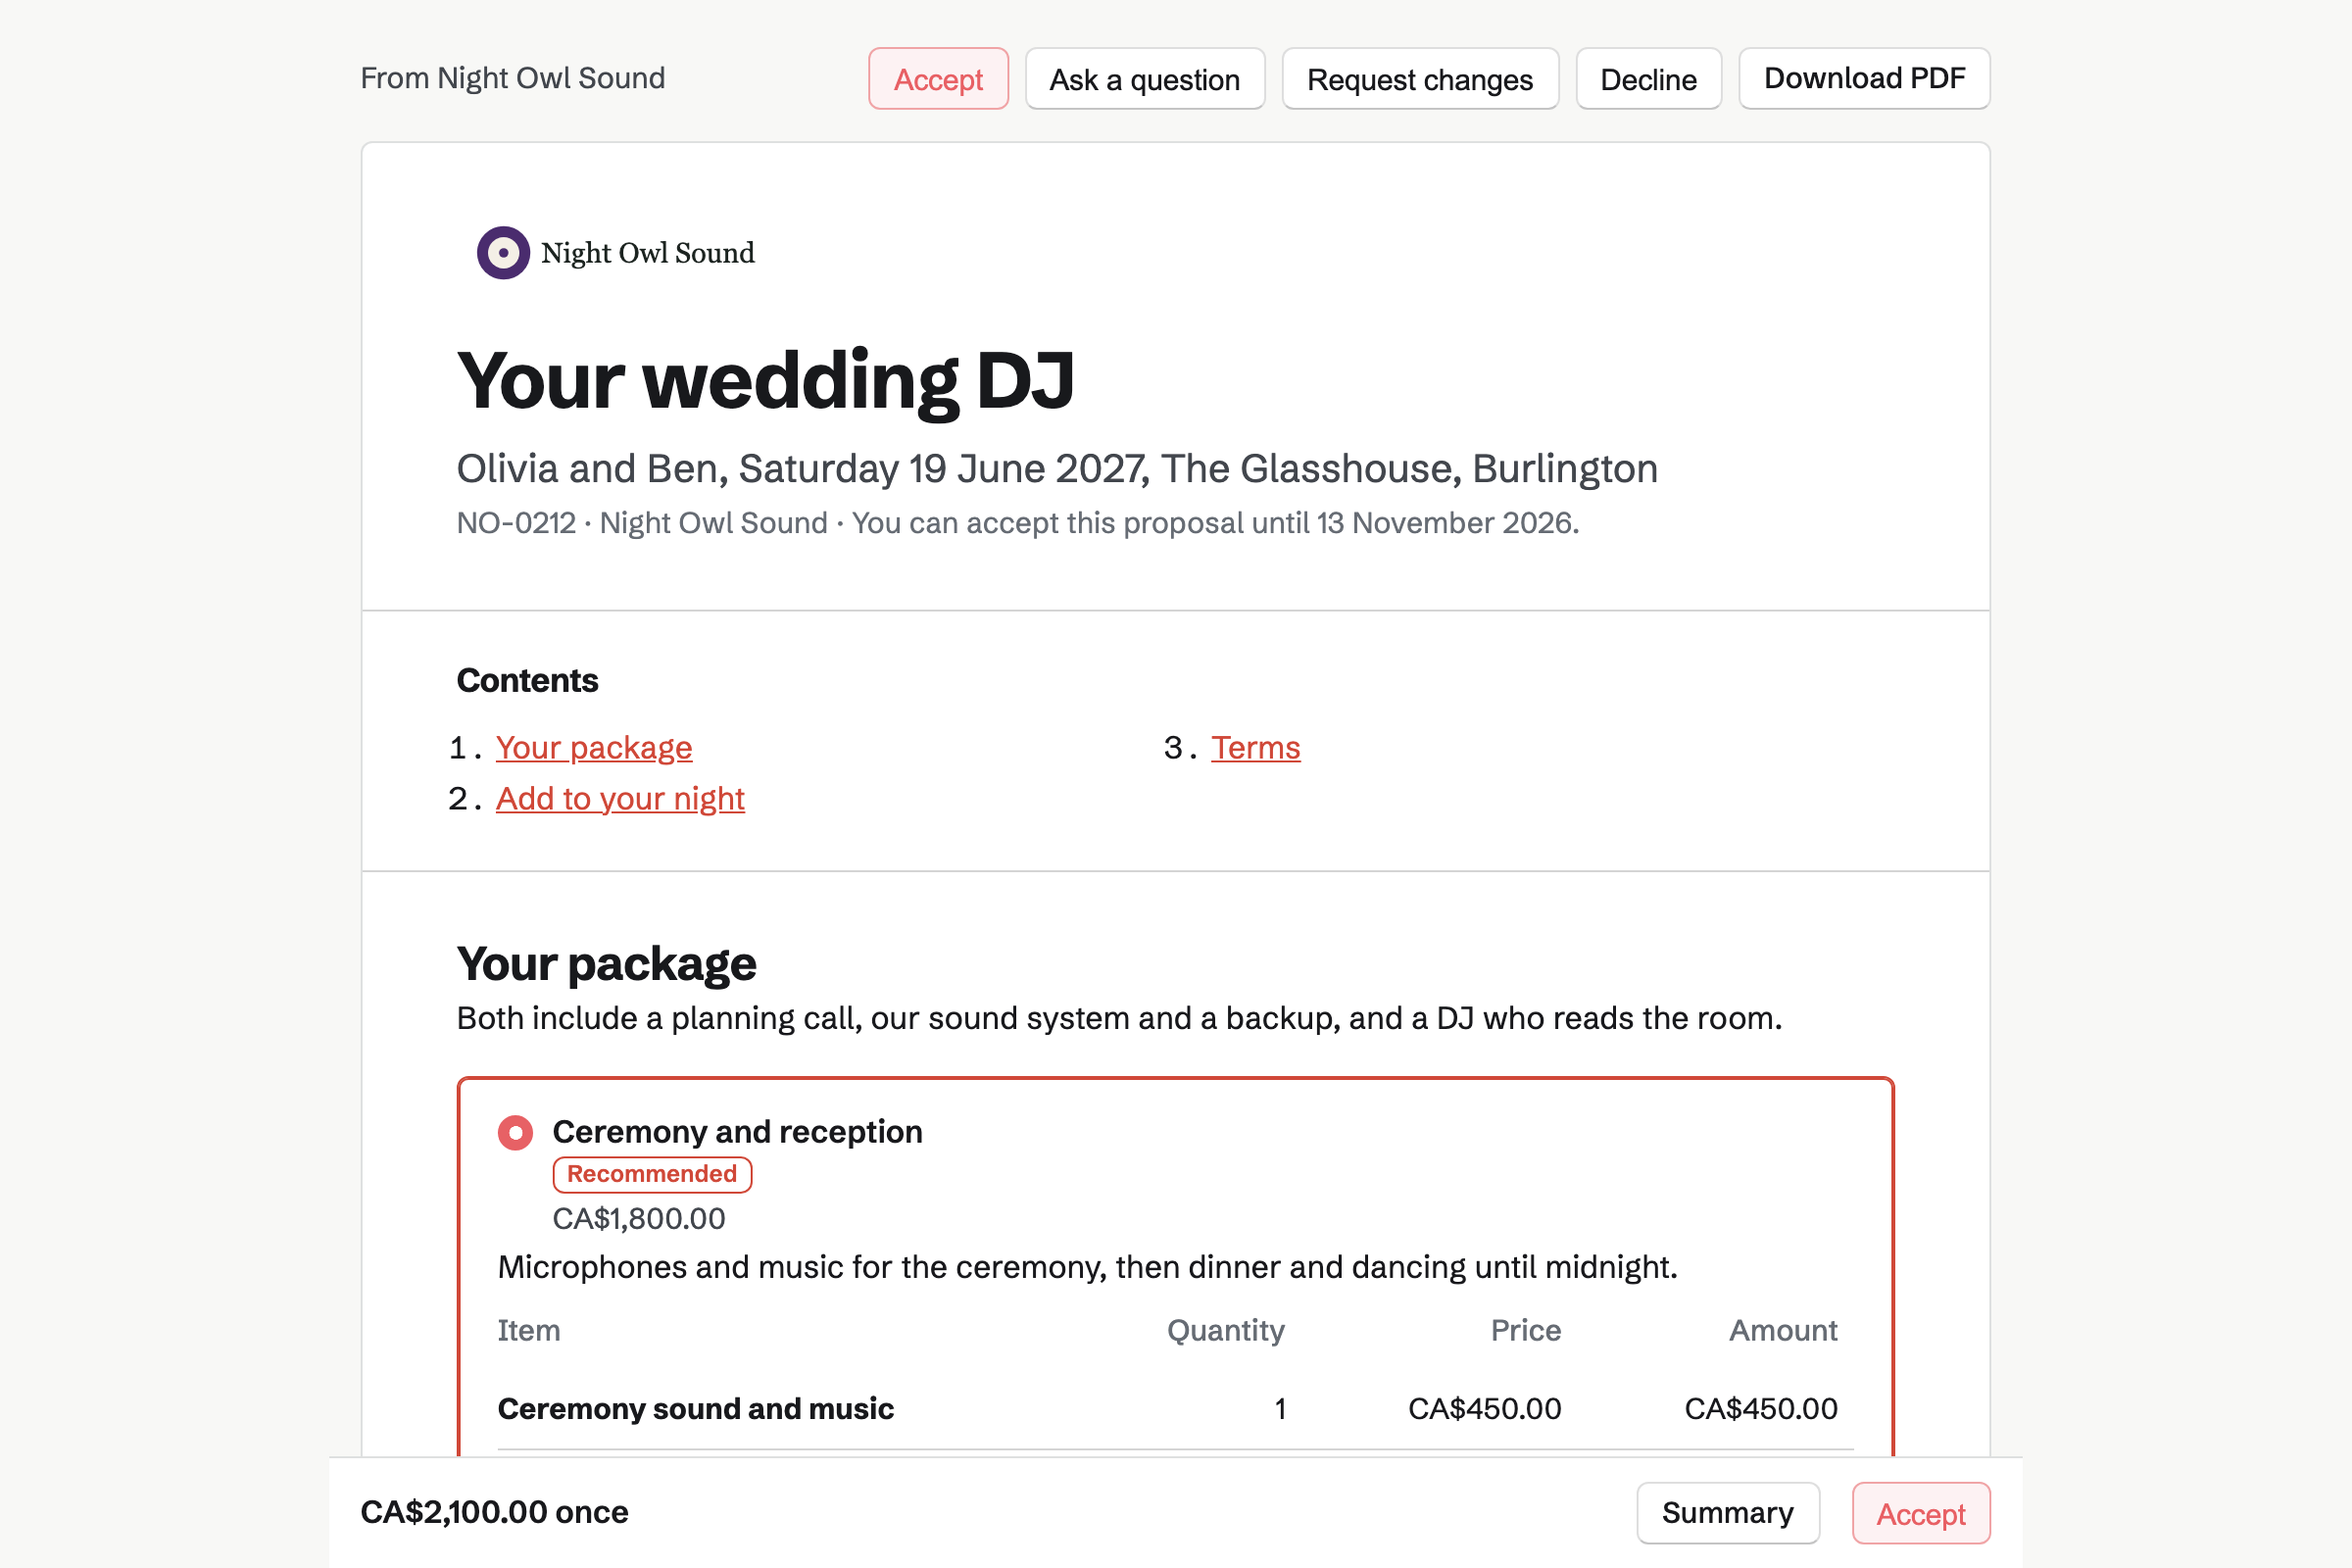2352x1568 pixels.
Task: Click the Quantity column header
Action: pyautogui.click(x=1225, y=1330)
